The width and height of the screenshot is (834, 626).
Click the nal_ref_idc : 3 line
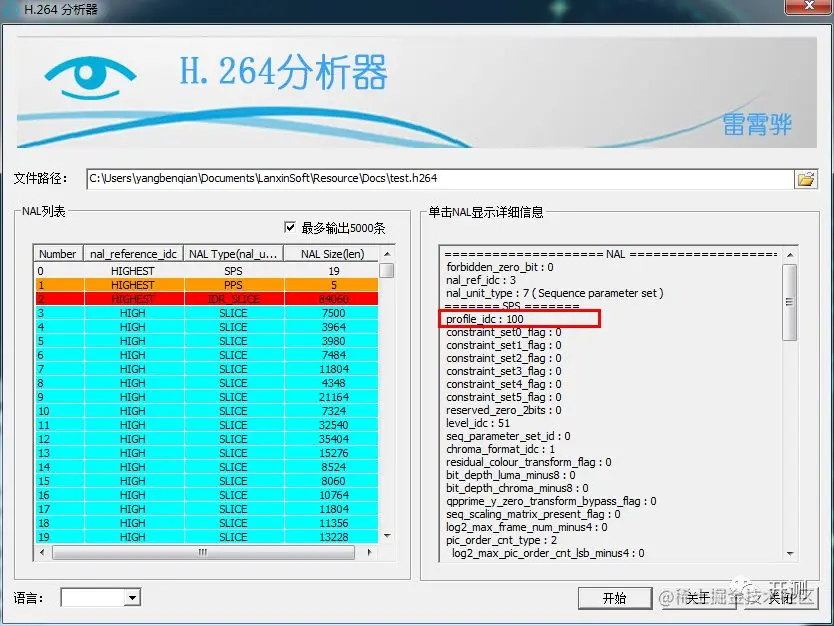pos(481,280)
